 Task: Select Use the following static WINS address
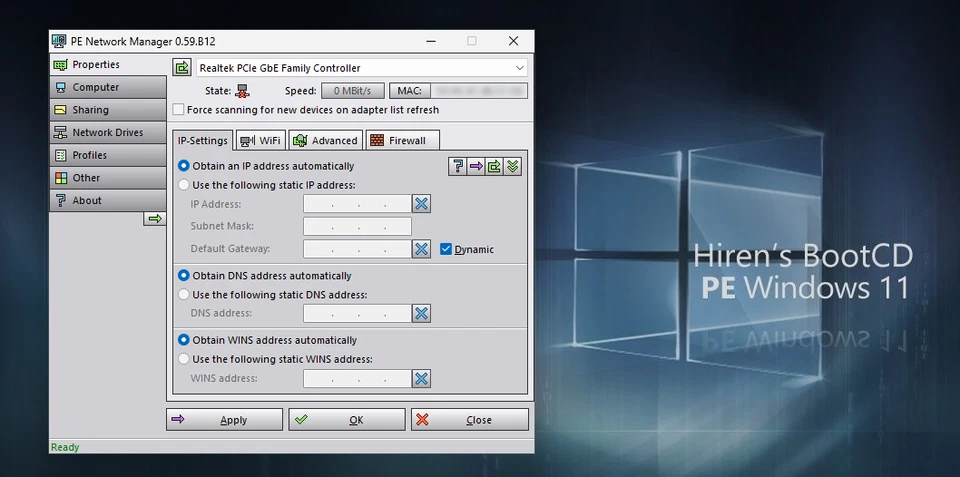pyautogui.click(x=183, y=359)
